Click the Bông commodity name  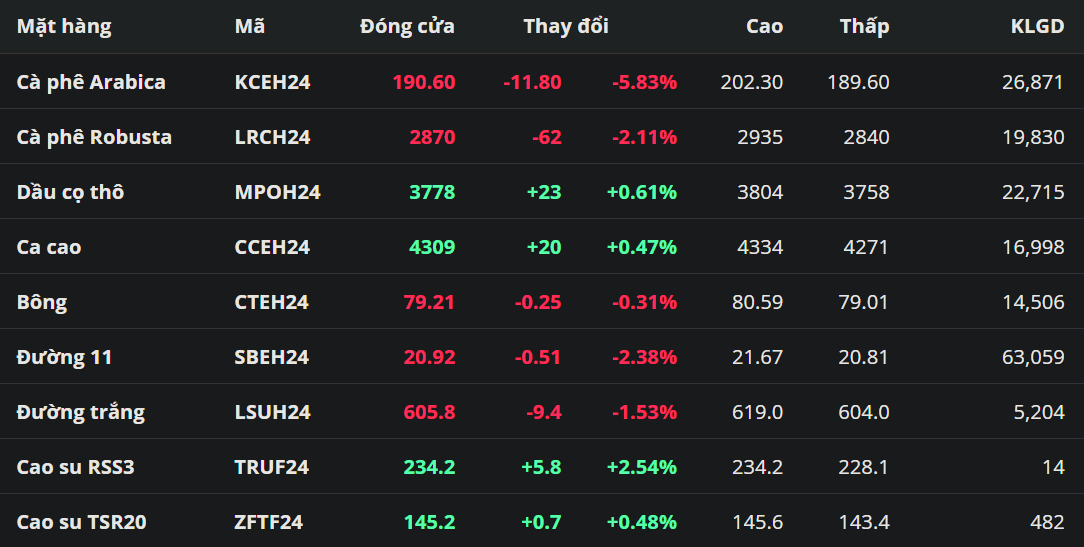click(x=42, y=302)
